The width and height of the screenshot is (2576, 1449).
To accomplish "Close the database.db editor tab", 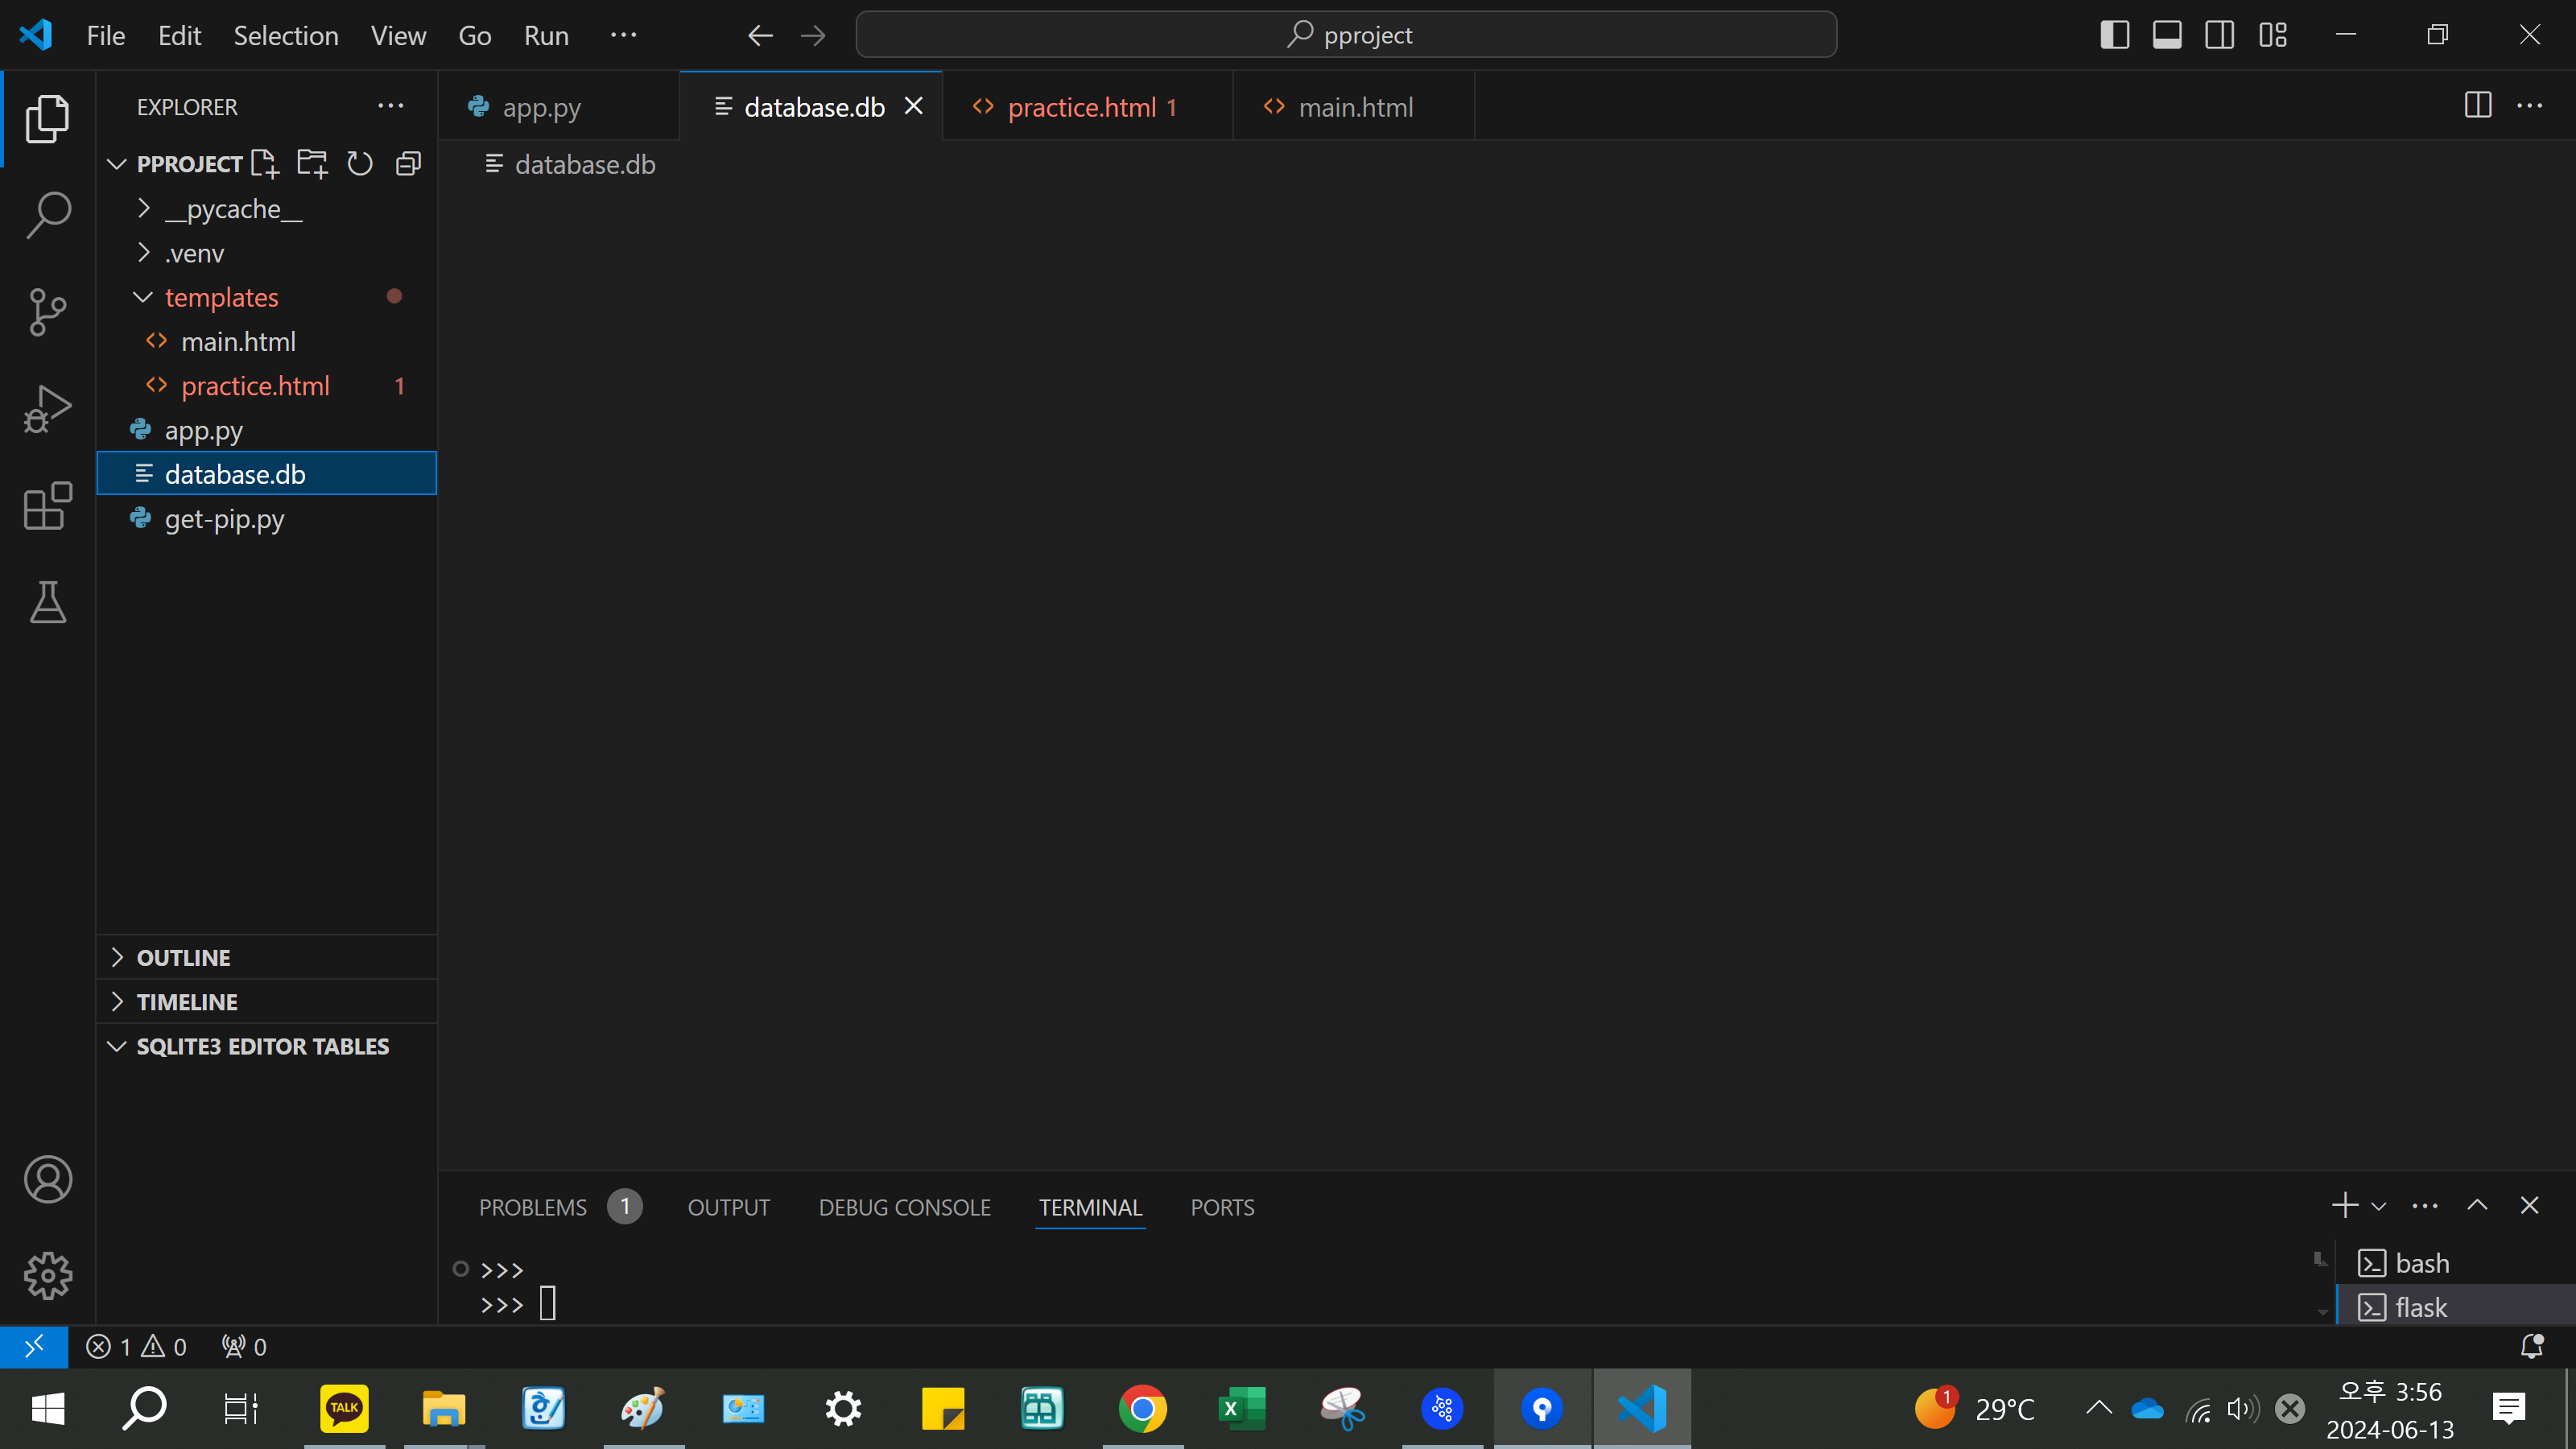I will pos(913,106).
